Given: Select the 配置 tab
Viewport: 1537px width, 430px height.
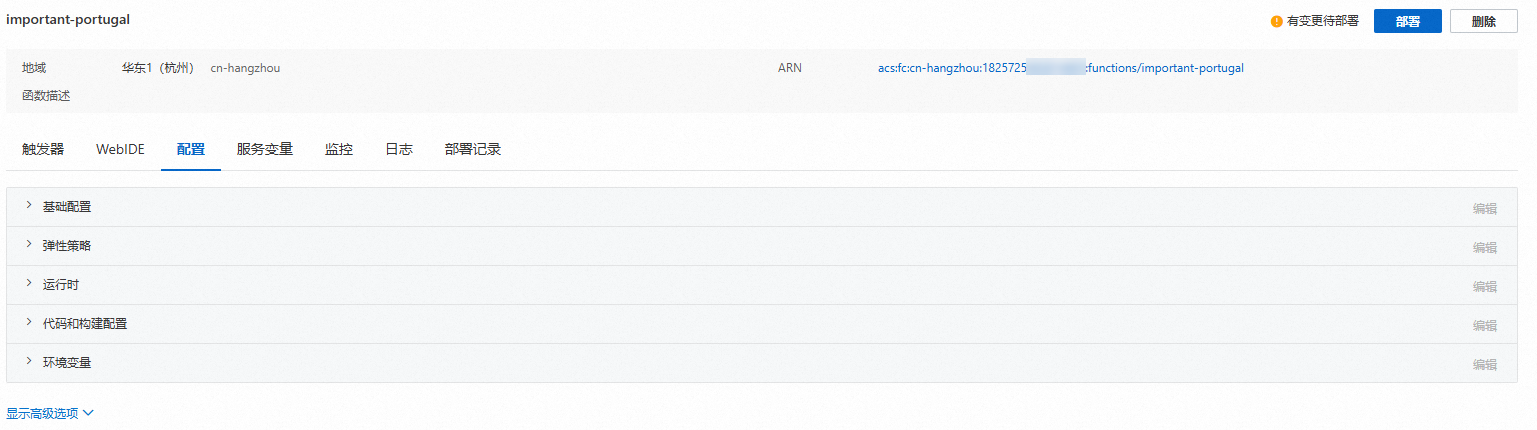Looking at the screenshot, I should (x=191, y=150).
